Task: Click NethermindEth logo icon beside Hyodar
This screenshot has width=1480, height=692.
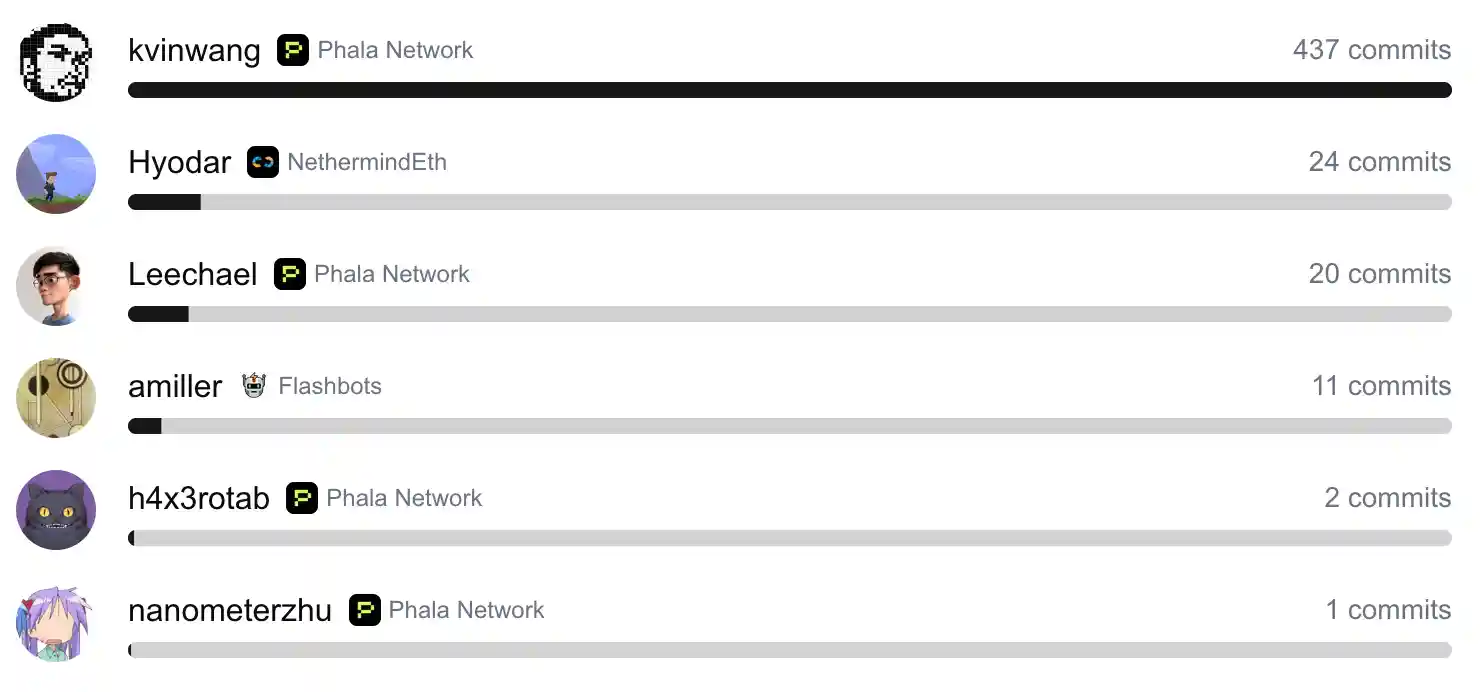Action: click(263, 162)
